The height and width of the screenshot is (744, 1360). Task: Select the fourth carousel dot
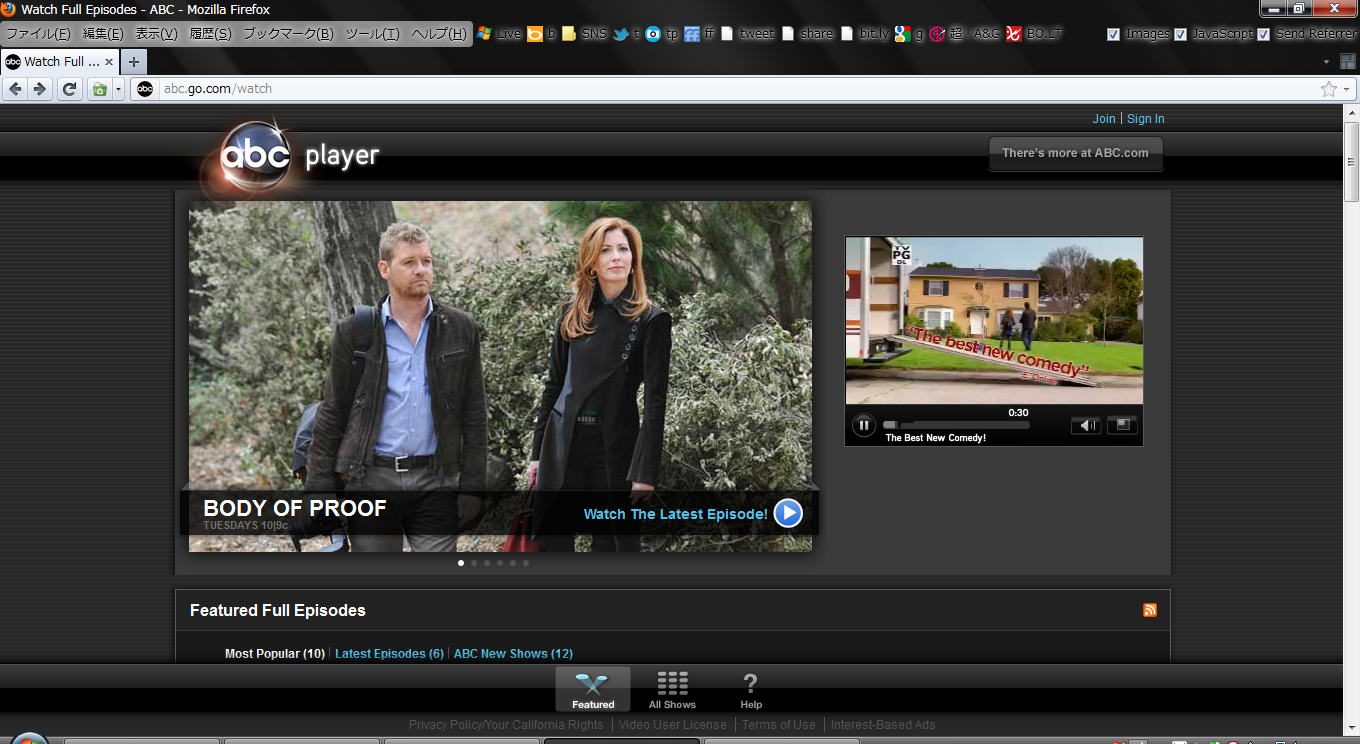pos(500,563)
